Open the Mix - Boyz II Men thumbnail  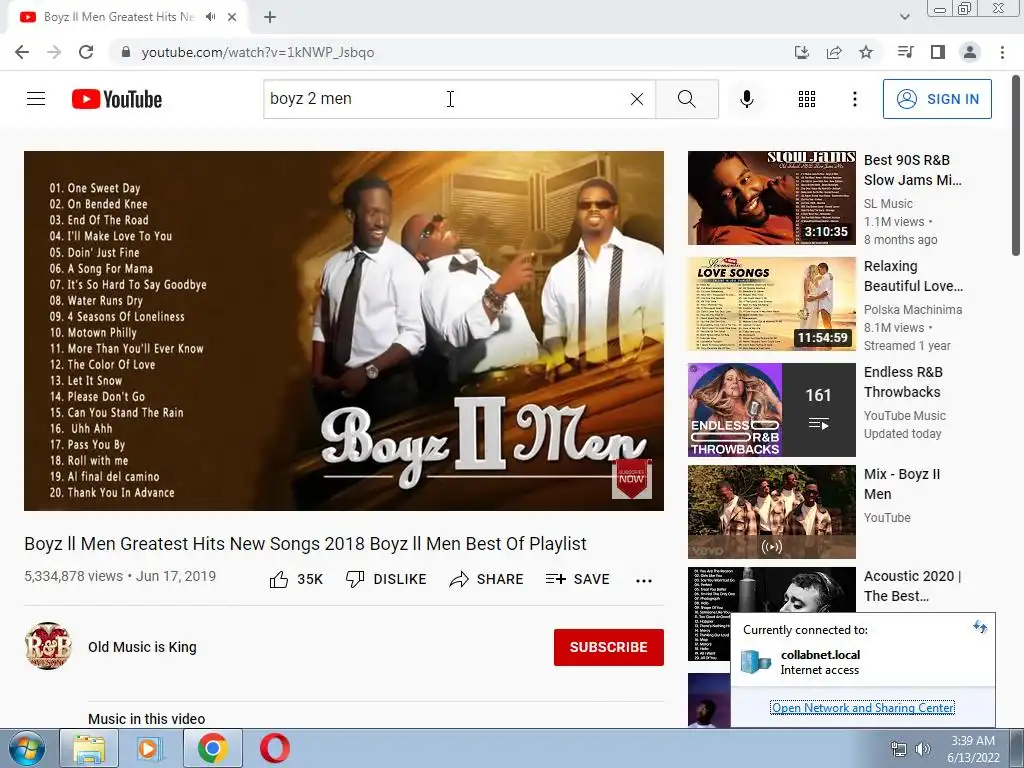(771, 512)
